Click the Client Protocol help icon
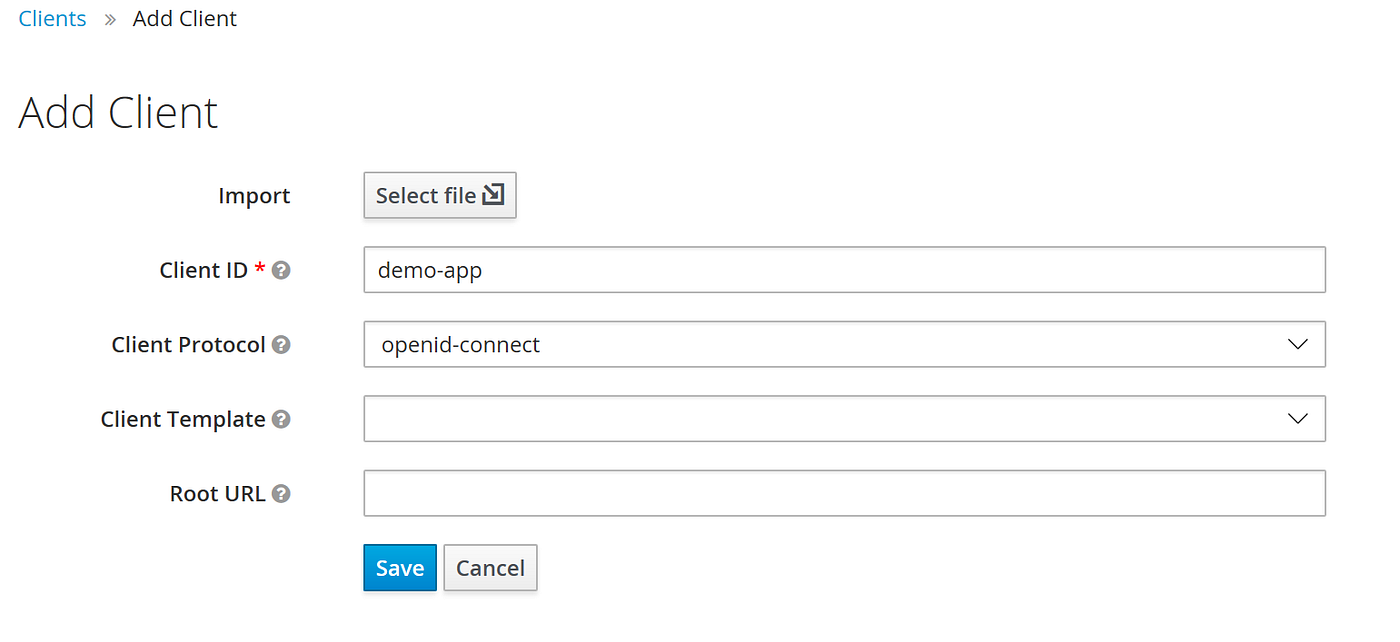 pos(282,344)
